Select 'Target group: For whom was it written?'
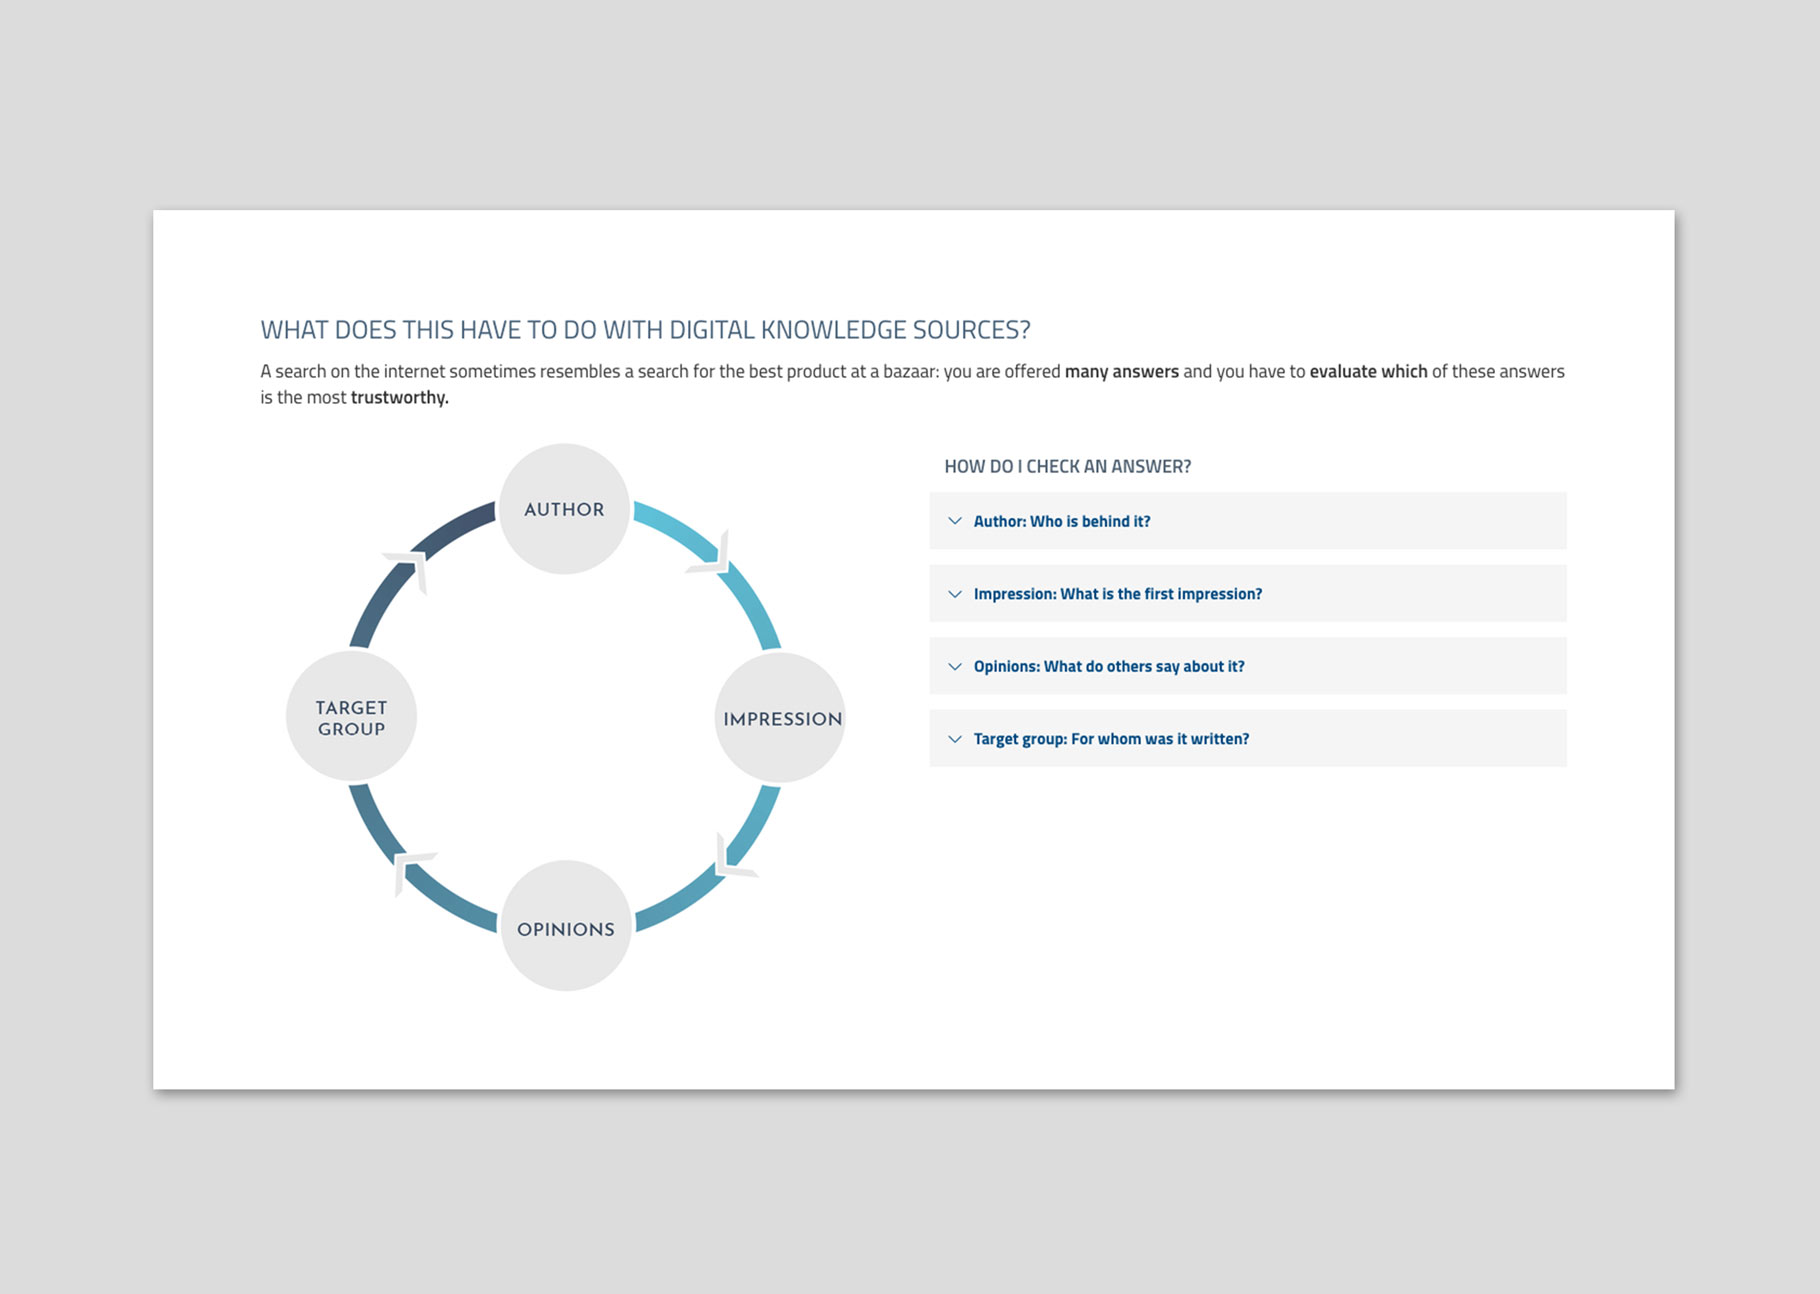This screenshot has width=1820, height=1294. tap(1111, 739)
